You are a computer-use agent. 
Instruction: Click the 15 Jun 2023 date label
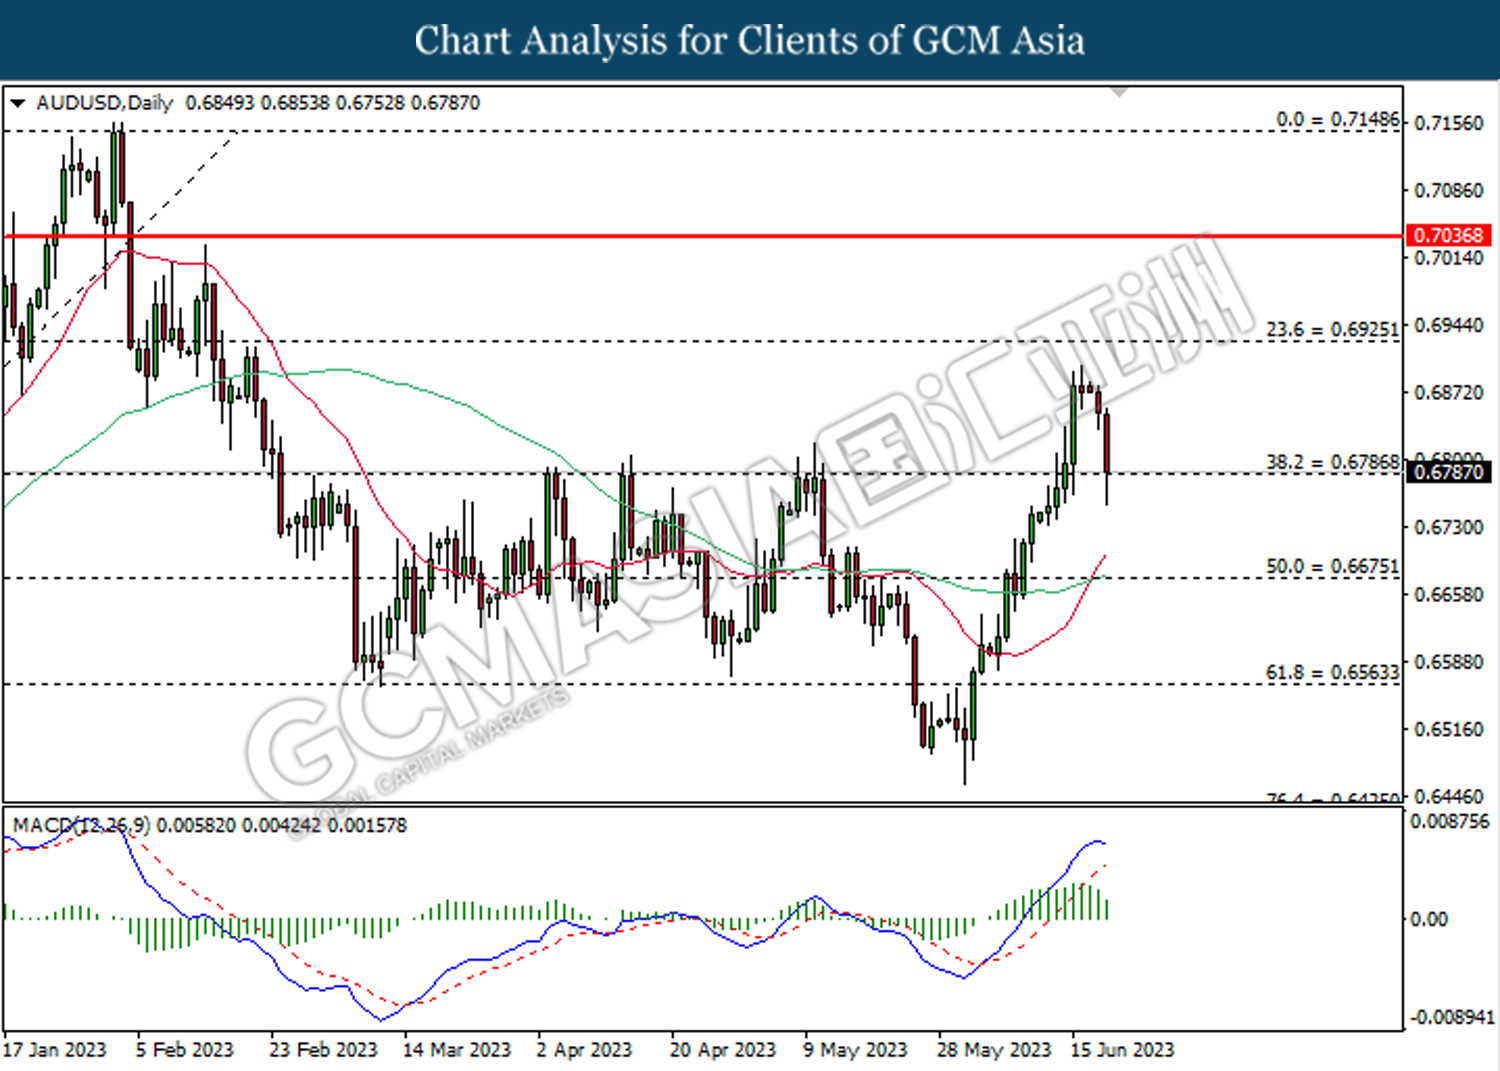pos(1122,1050)
